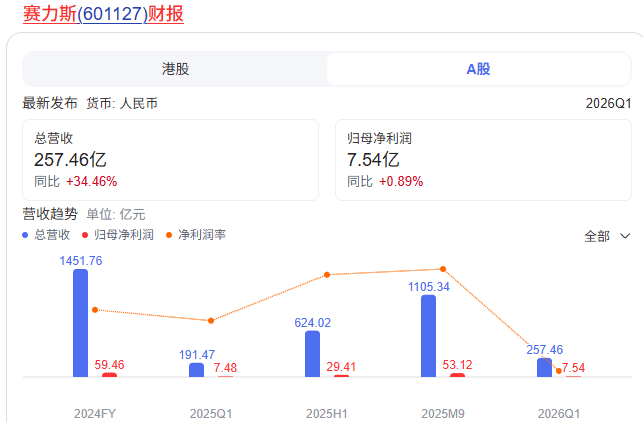This screenshot has width=643, height=422.
Task: Click the 2025M9 profit margin point
Action: point(443,269)
